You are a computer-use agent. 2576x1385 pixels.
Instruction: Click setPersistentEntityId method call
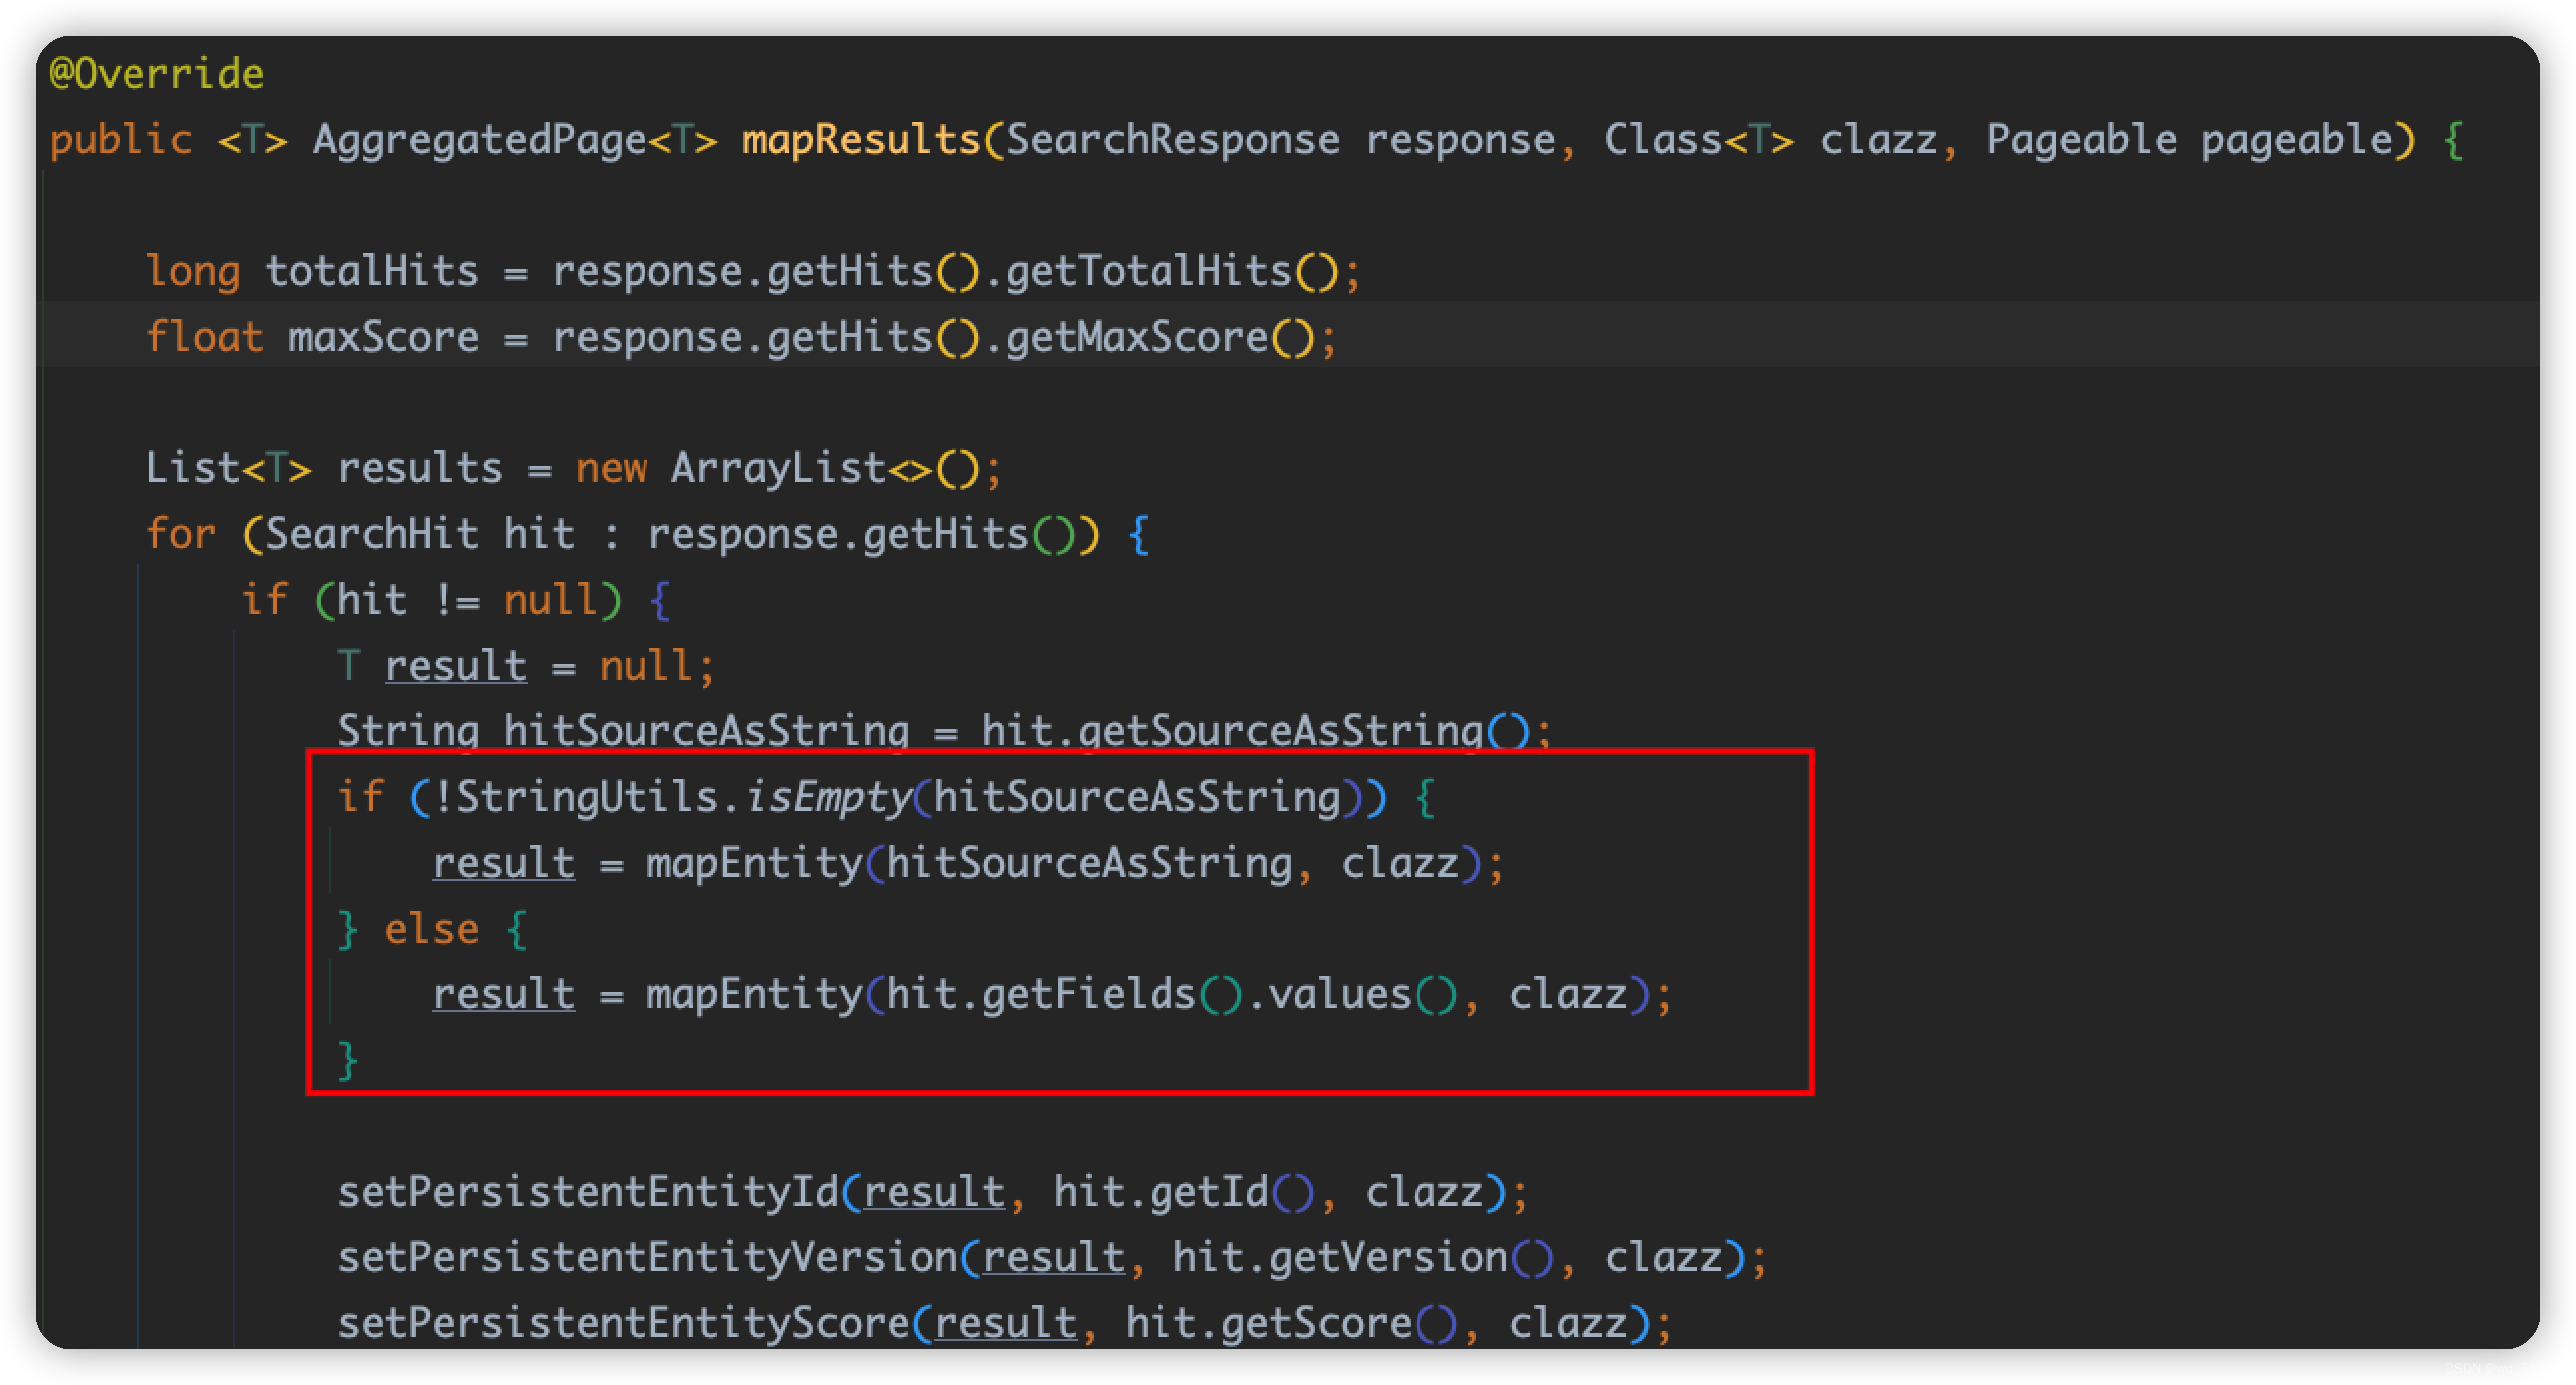click(x=587, y=1192)
